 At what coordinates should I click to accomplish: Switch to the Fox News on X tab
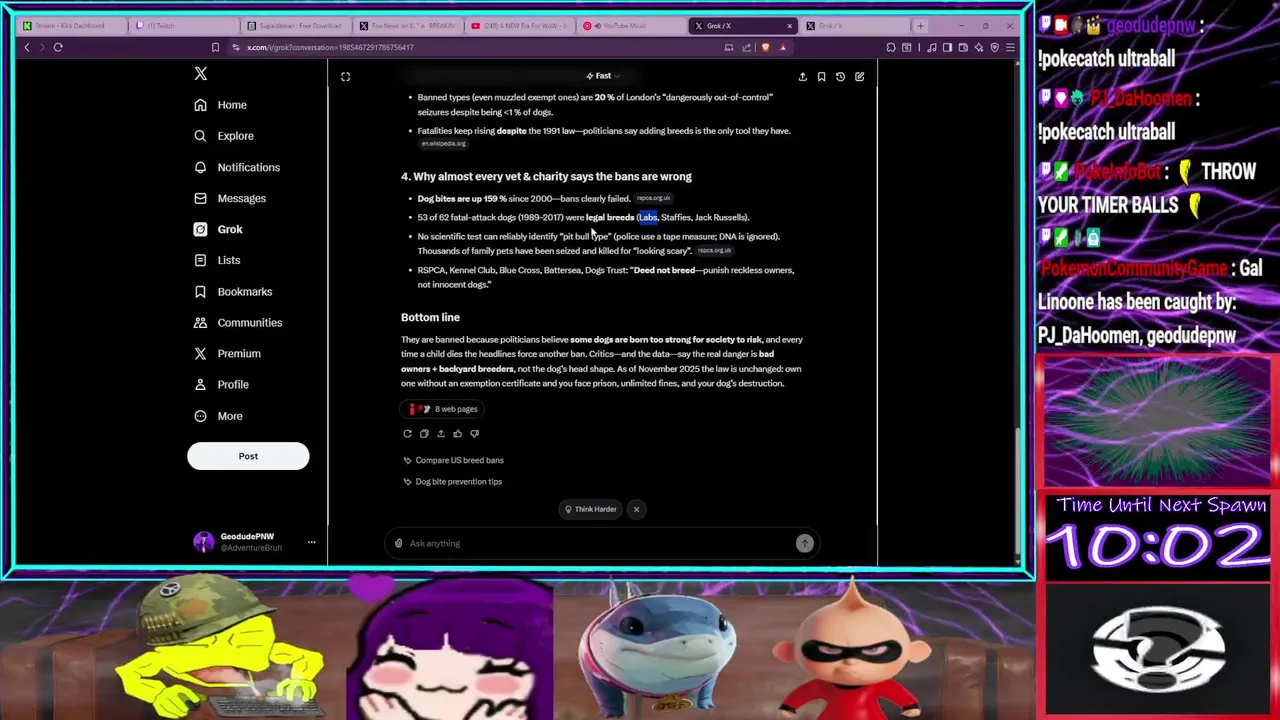point(407,25)
